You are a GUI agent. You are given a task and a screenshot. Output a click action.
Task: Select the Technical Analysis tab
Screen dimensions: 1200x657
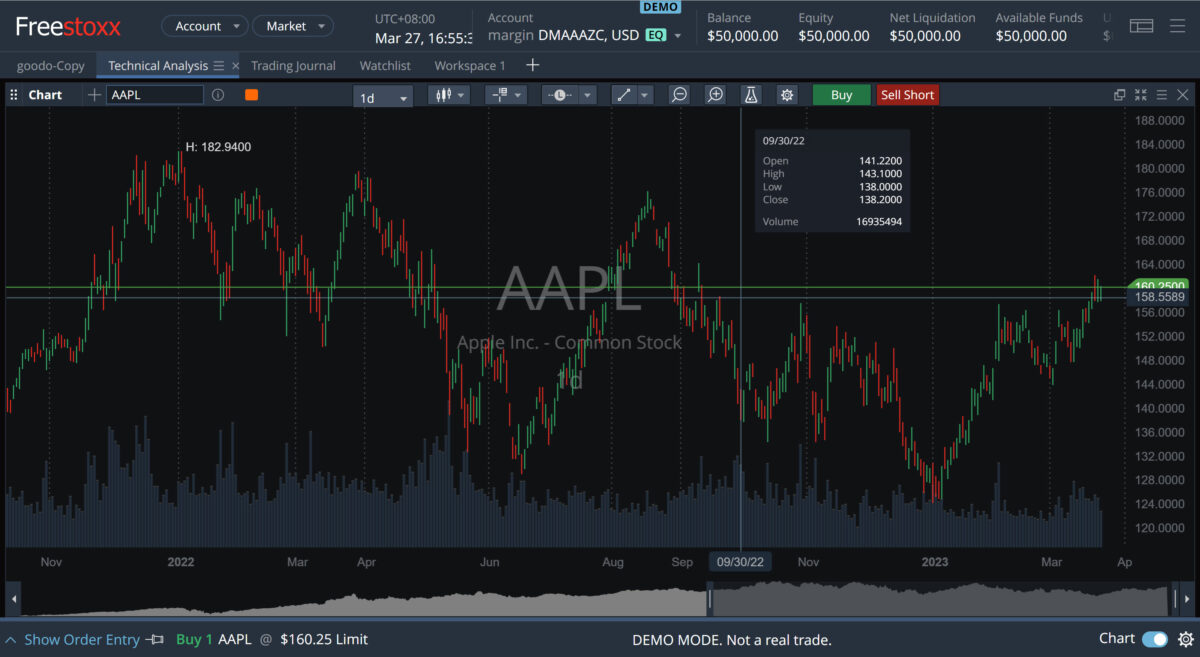pyautogui.click(x=158, y=66)
